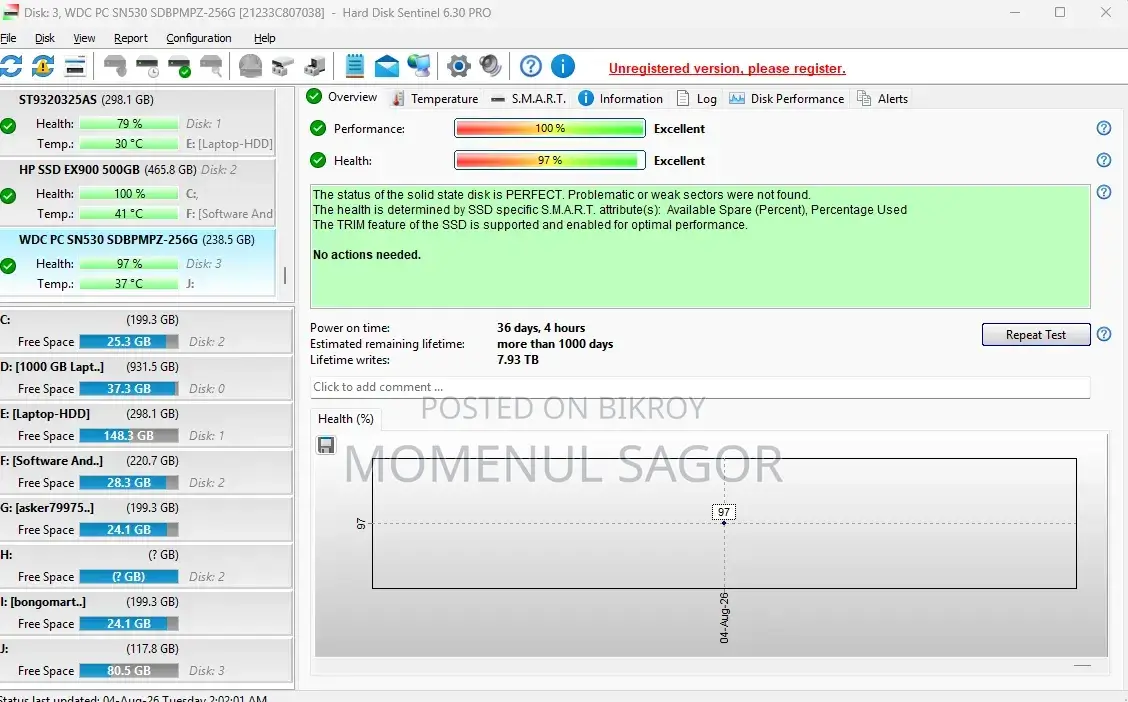Click 'Unregistered version, please register' link
This screenshot has height=702, width=1128.
click(x=727, y=68)
